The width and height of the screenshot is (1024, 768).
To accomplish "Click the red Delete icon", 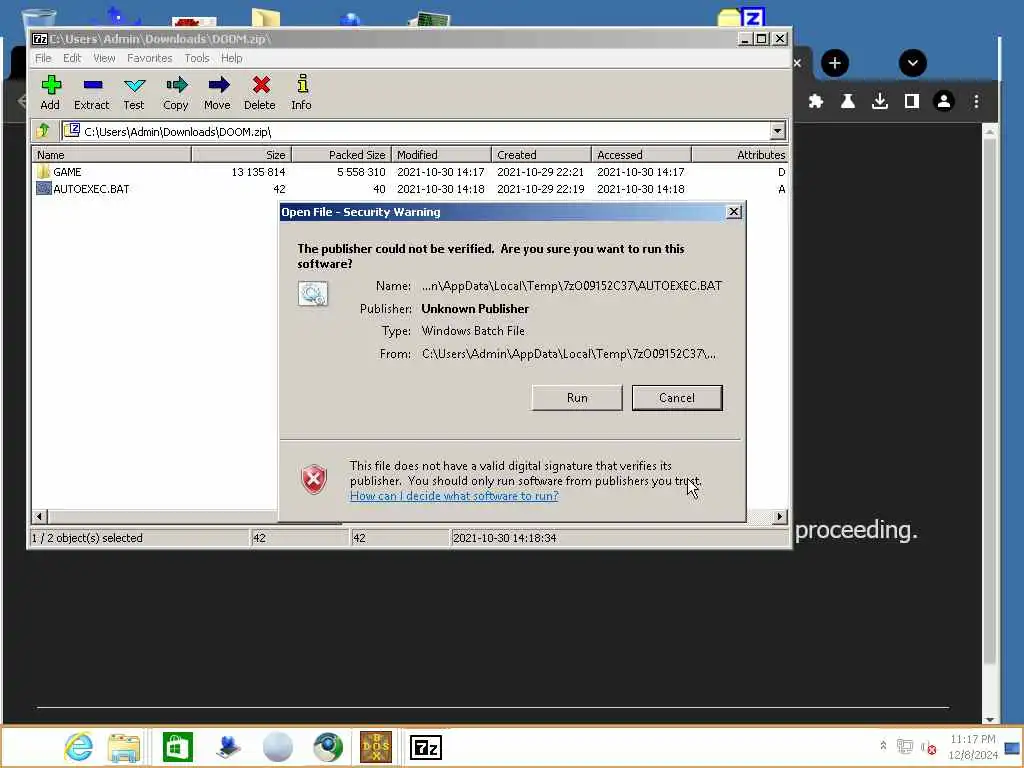I will [260, 93].
